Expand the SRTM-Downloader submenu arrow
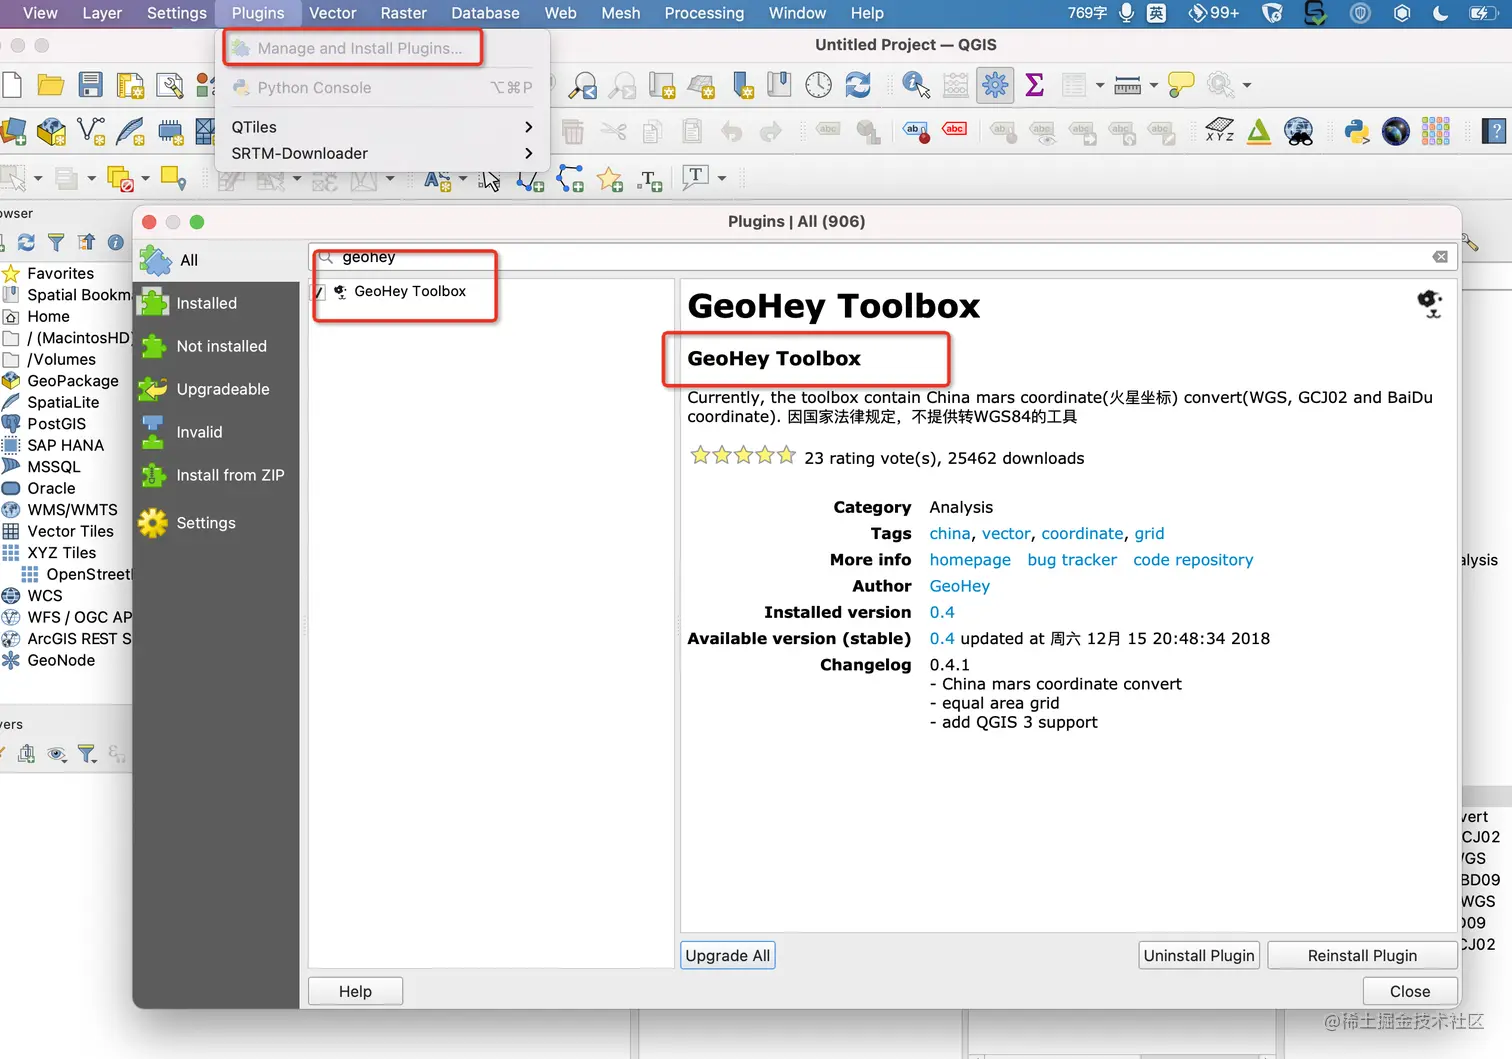Image resolution: width=1512 pixels, height=1059 pixels. pos(529,153)
